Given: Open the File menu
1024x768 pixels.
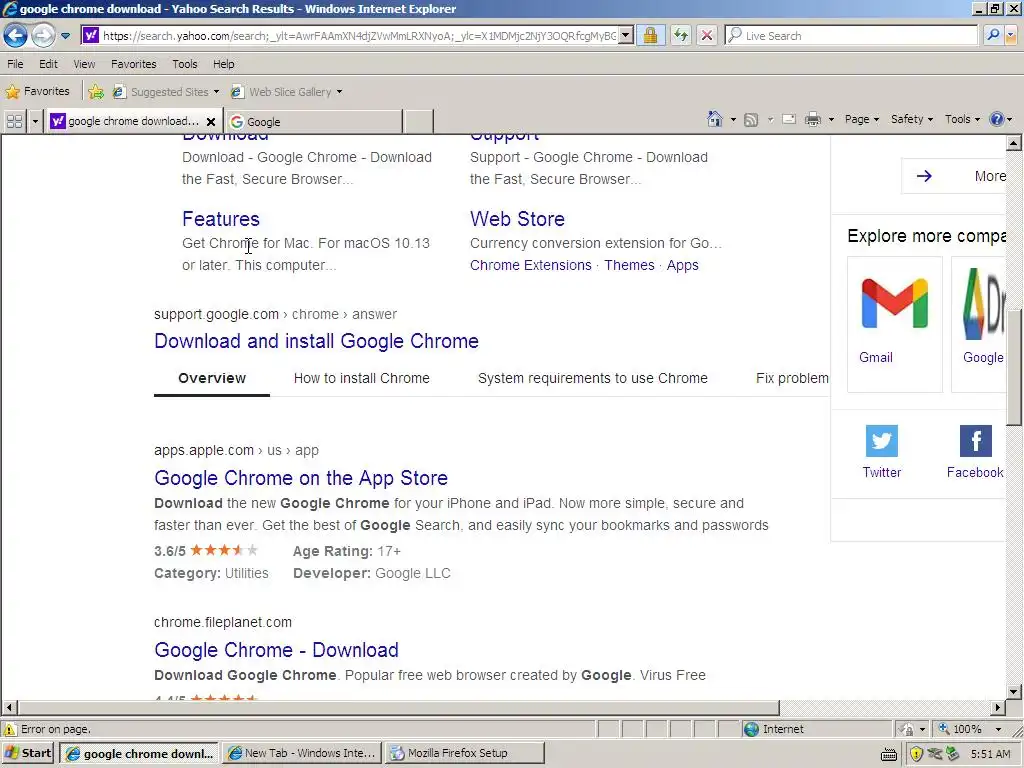Looking at the screenshot, I should pyautogui.click(x=15, y=64).
